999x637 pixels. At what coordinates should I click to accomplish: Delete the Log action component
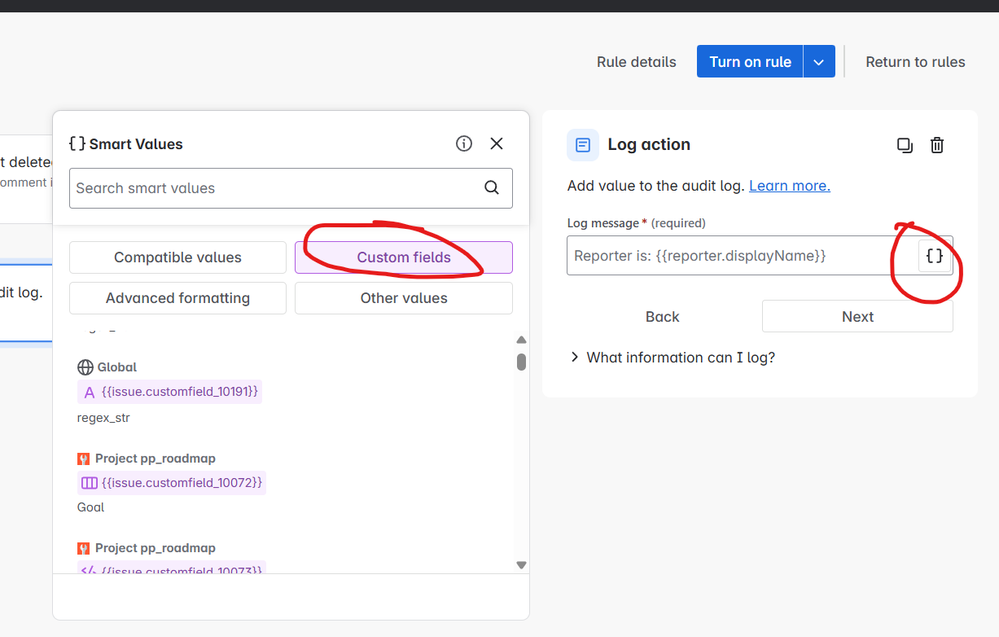point(937,145)
